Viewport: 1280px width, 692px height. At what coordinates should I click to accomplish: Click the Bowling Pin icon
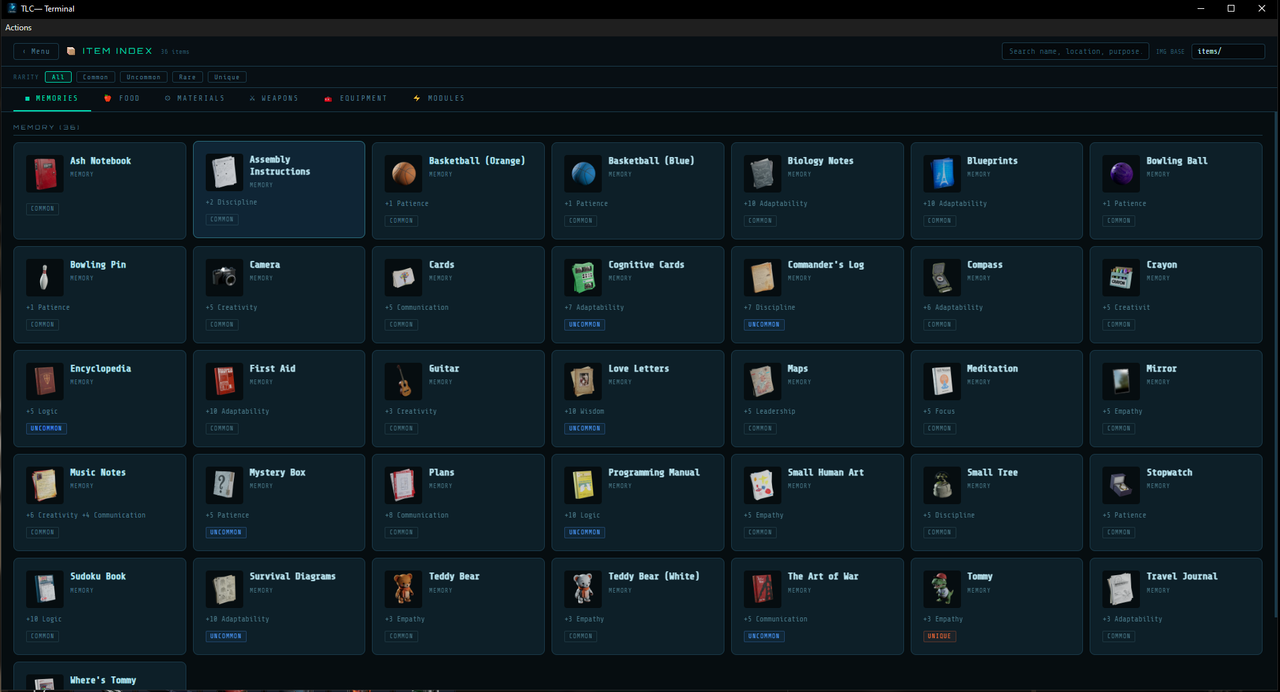[x=44, y=278]
